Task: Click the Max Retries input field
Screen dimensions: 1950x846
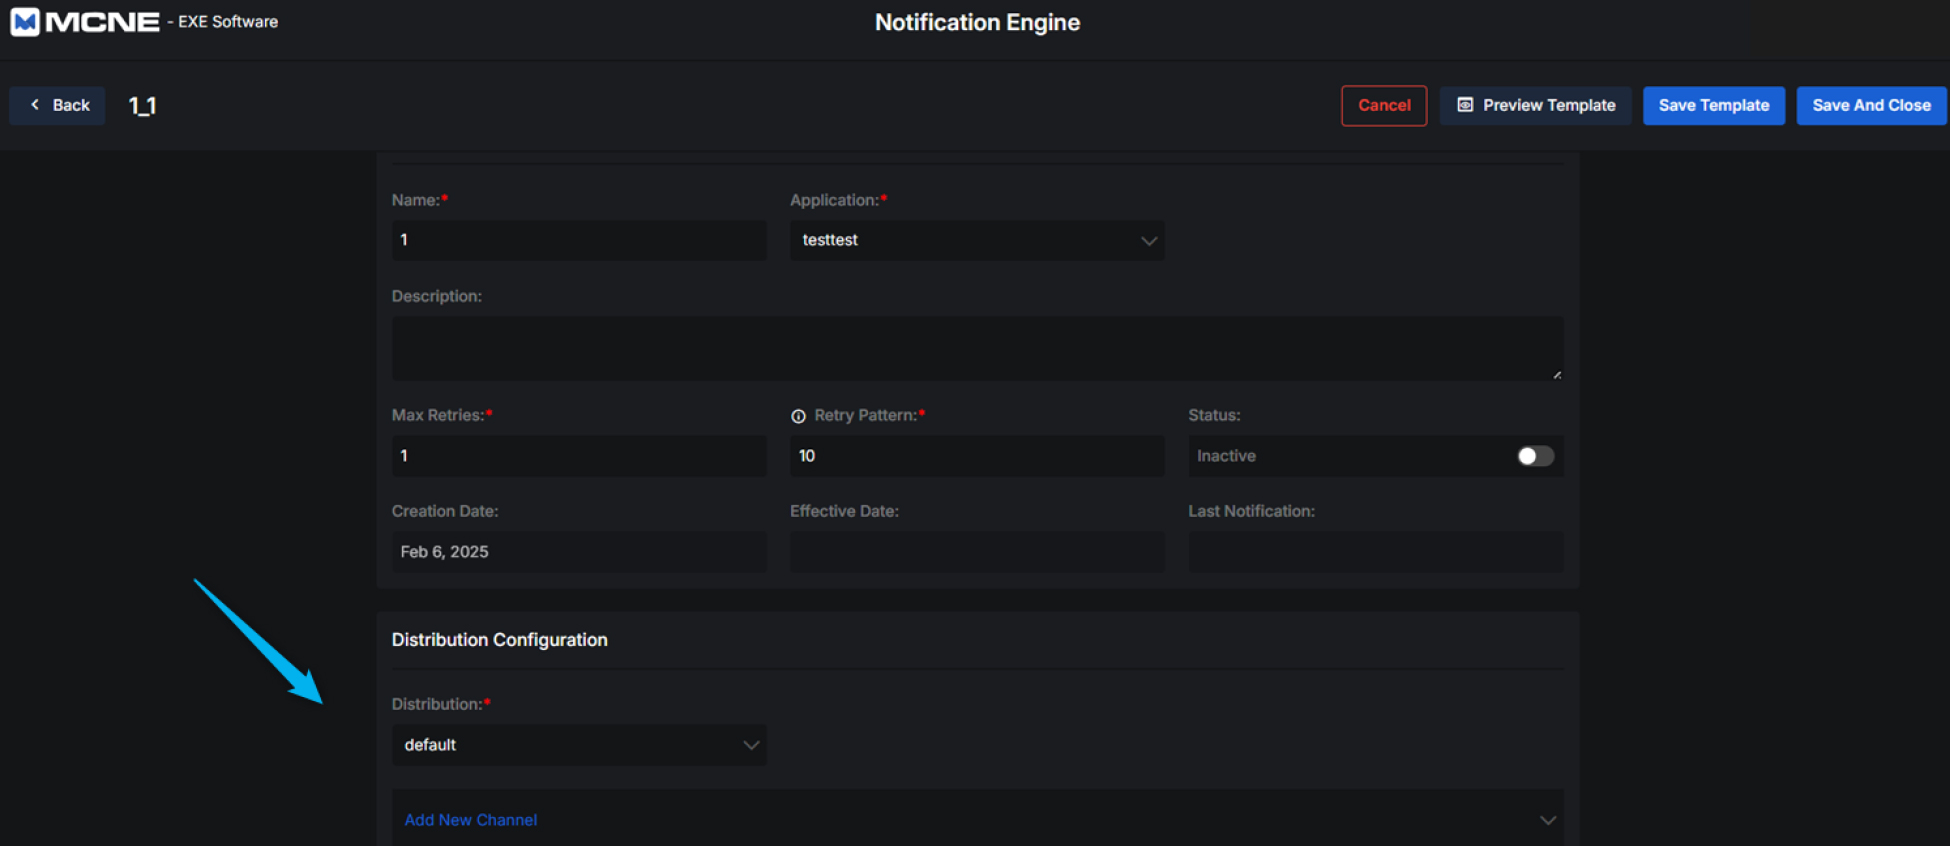Action: click(x=578, y=456)
